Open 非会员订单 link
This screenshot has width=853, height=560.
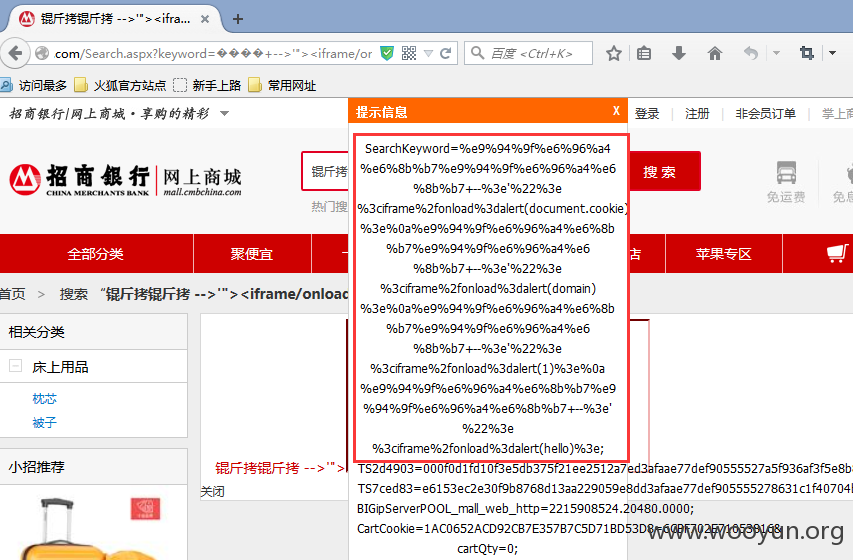click(765, 114)
